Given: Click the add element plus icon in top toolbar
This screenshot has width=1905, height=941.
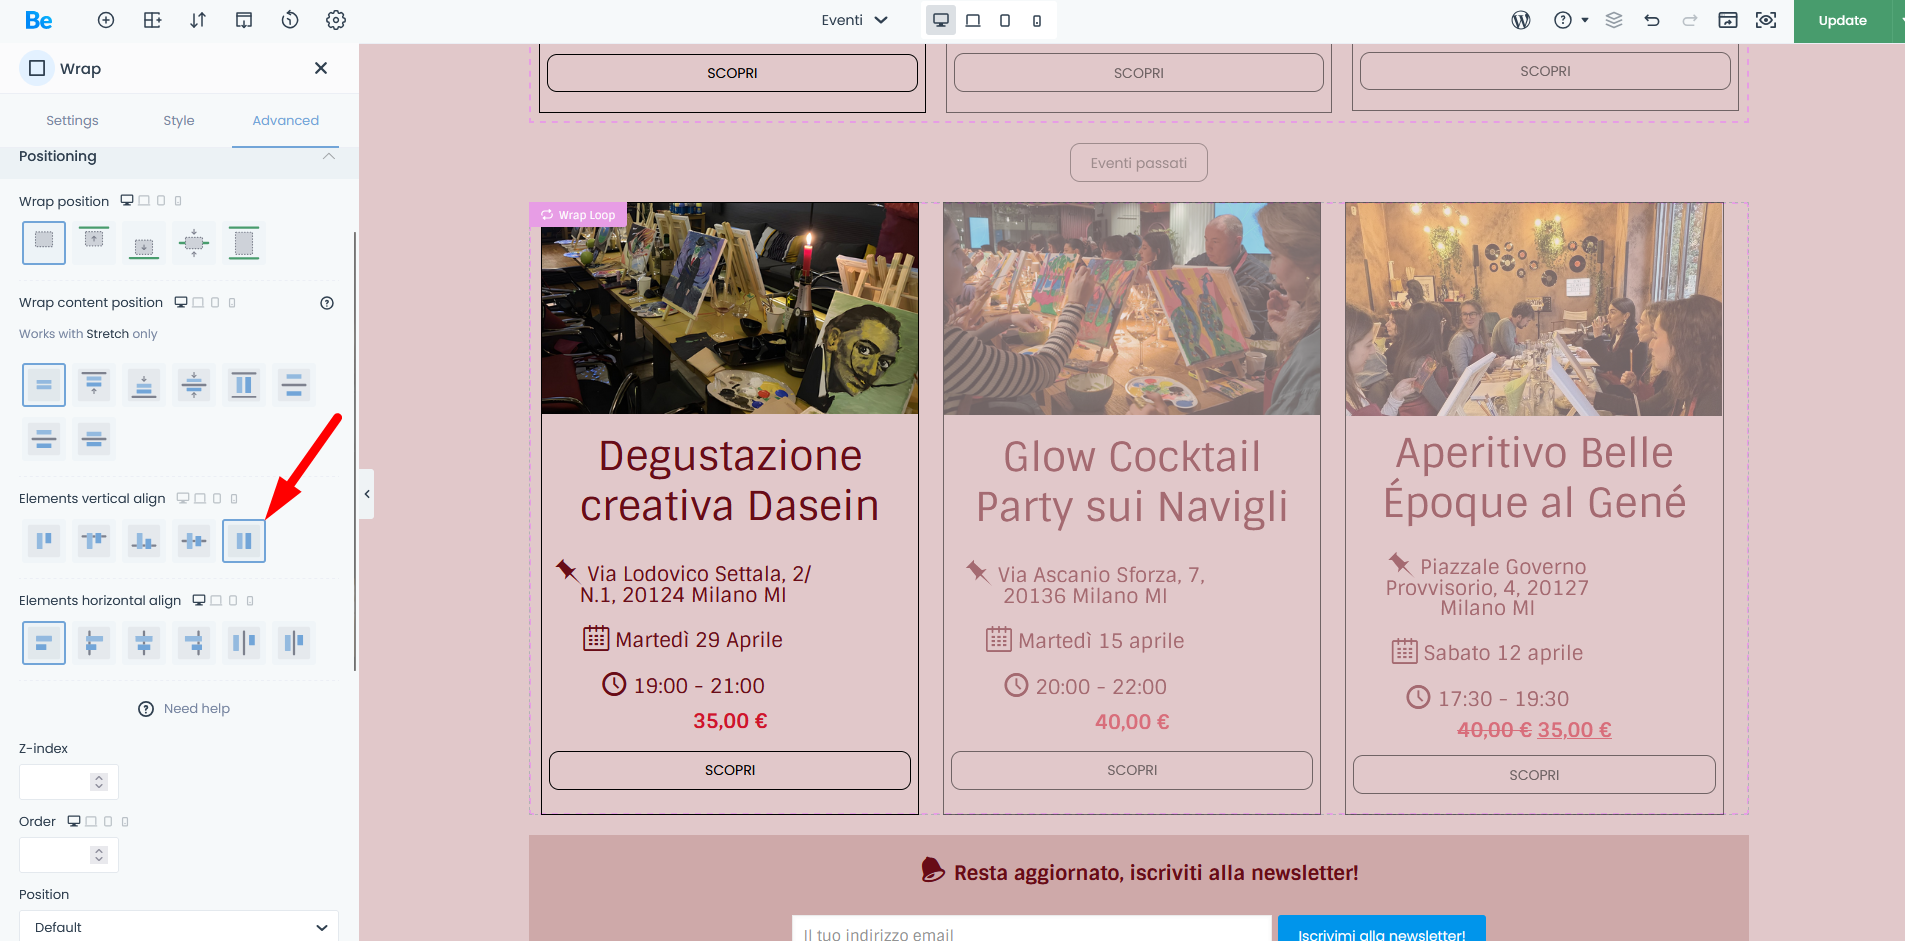Looking at the screenshot, I should (x=106, y=20).
